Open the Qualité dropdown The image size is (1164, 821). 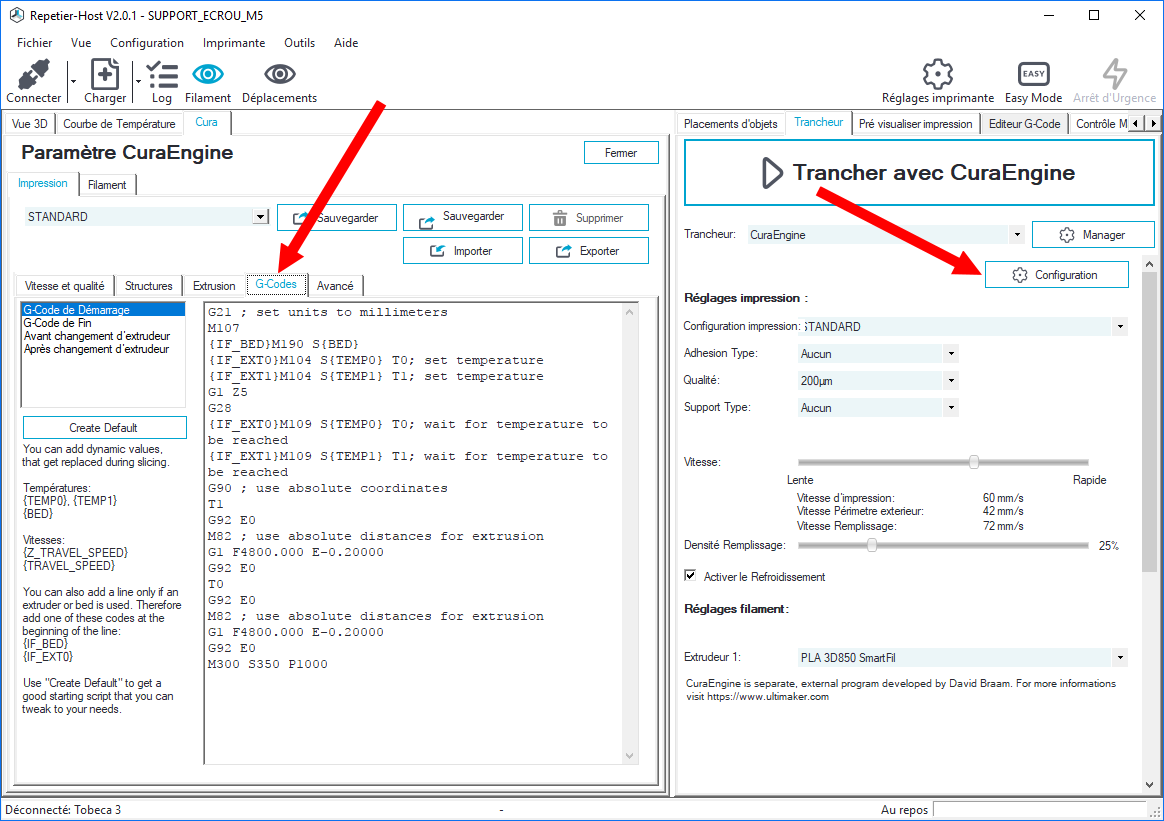[951, 381]
